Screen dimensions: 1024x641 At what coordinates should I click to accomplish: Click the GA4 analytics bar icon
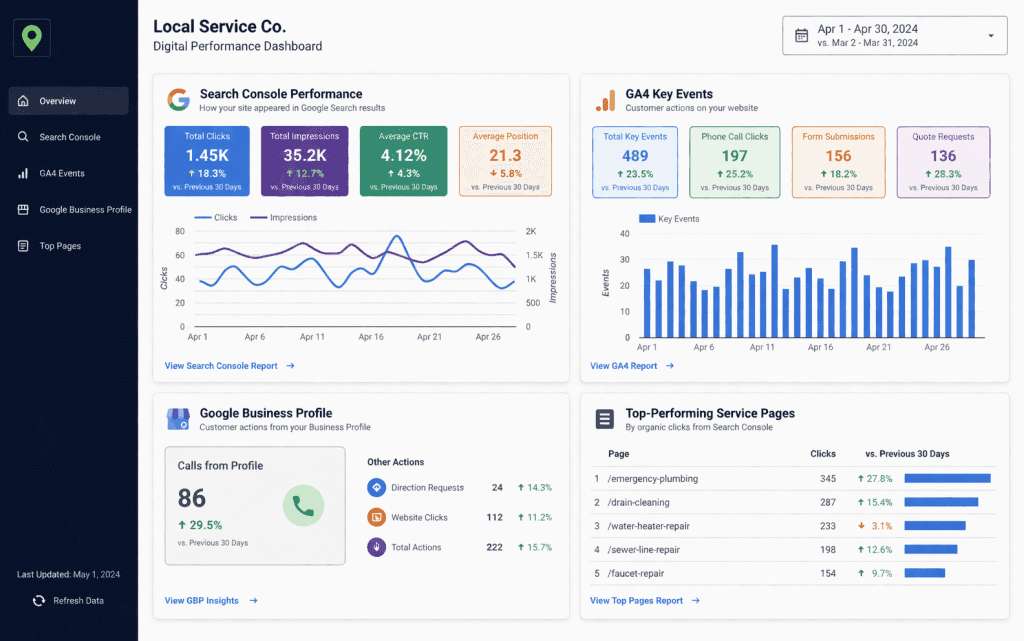(x=605, y=100)
